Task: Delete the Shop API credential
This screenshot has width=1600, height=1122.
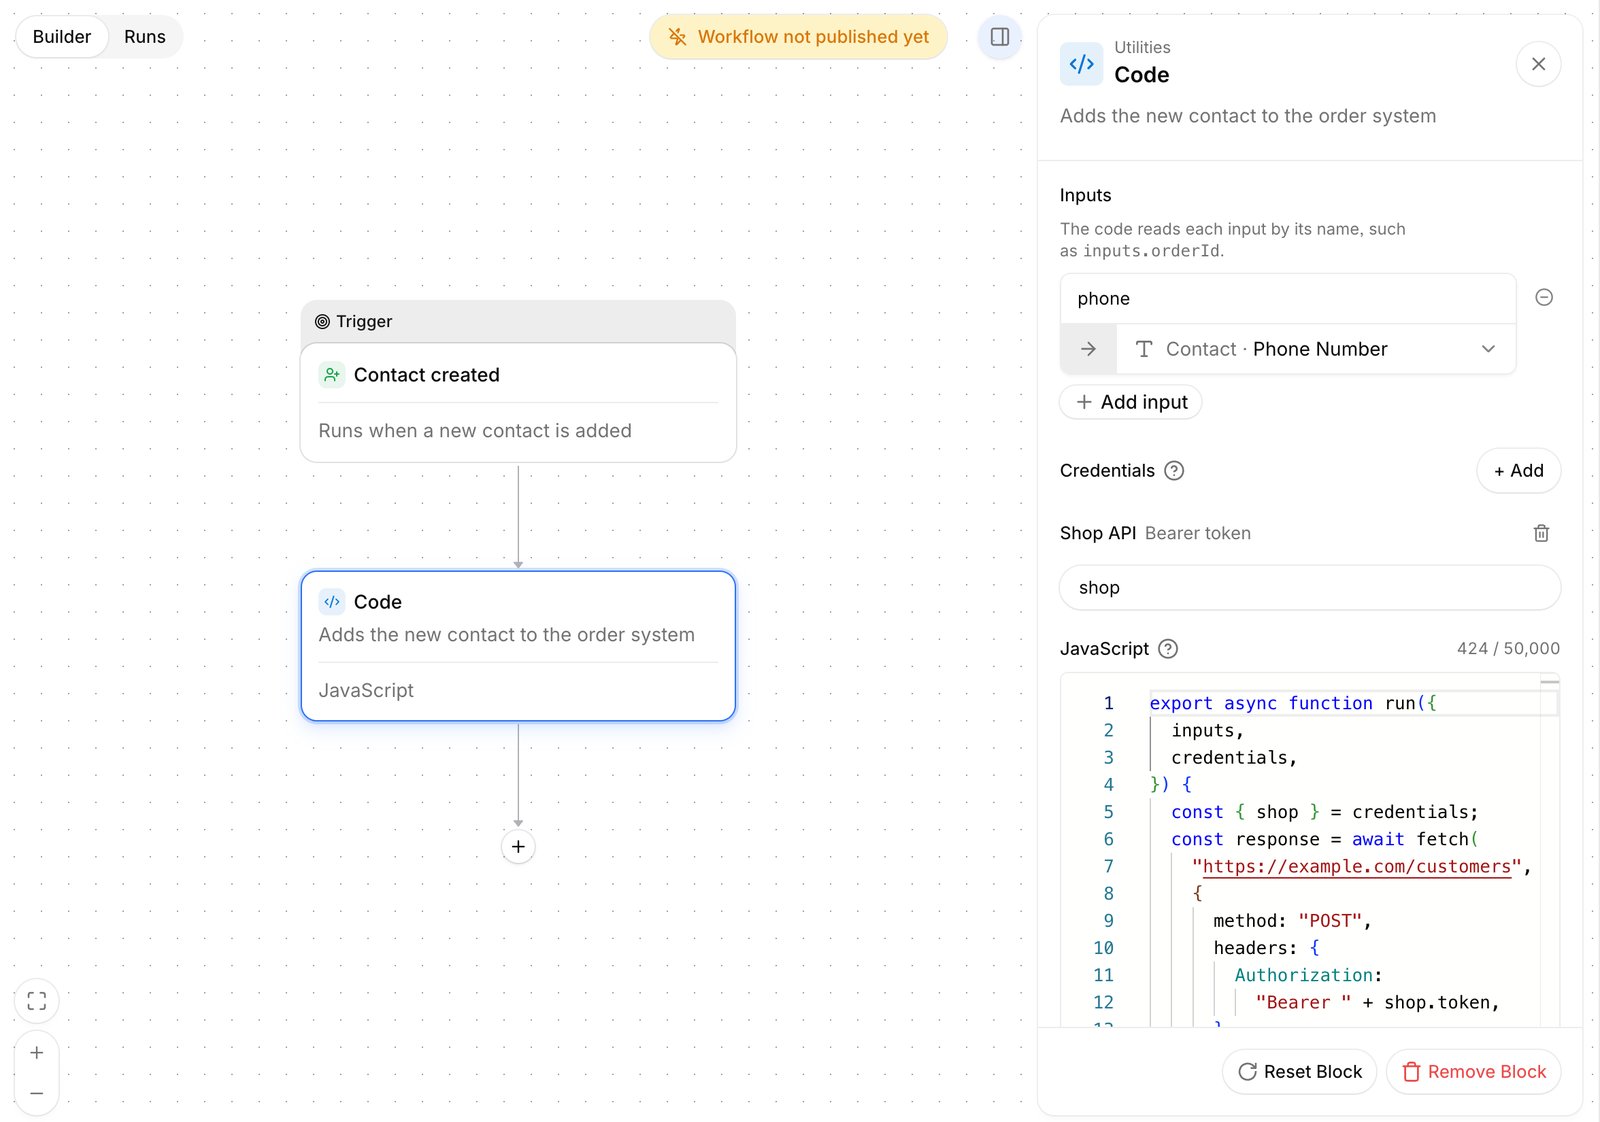Action: point(1541,533)
